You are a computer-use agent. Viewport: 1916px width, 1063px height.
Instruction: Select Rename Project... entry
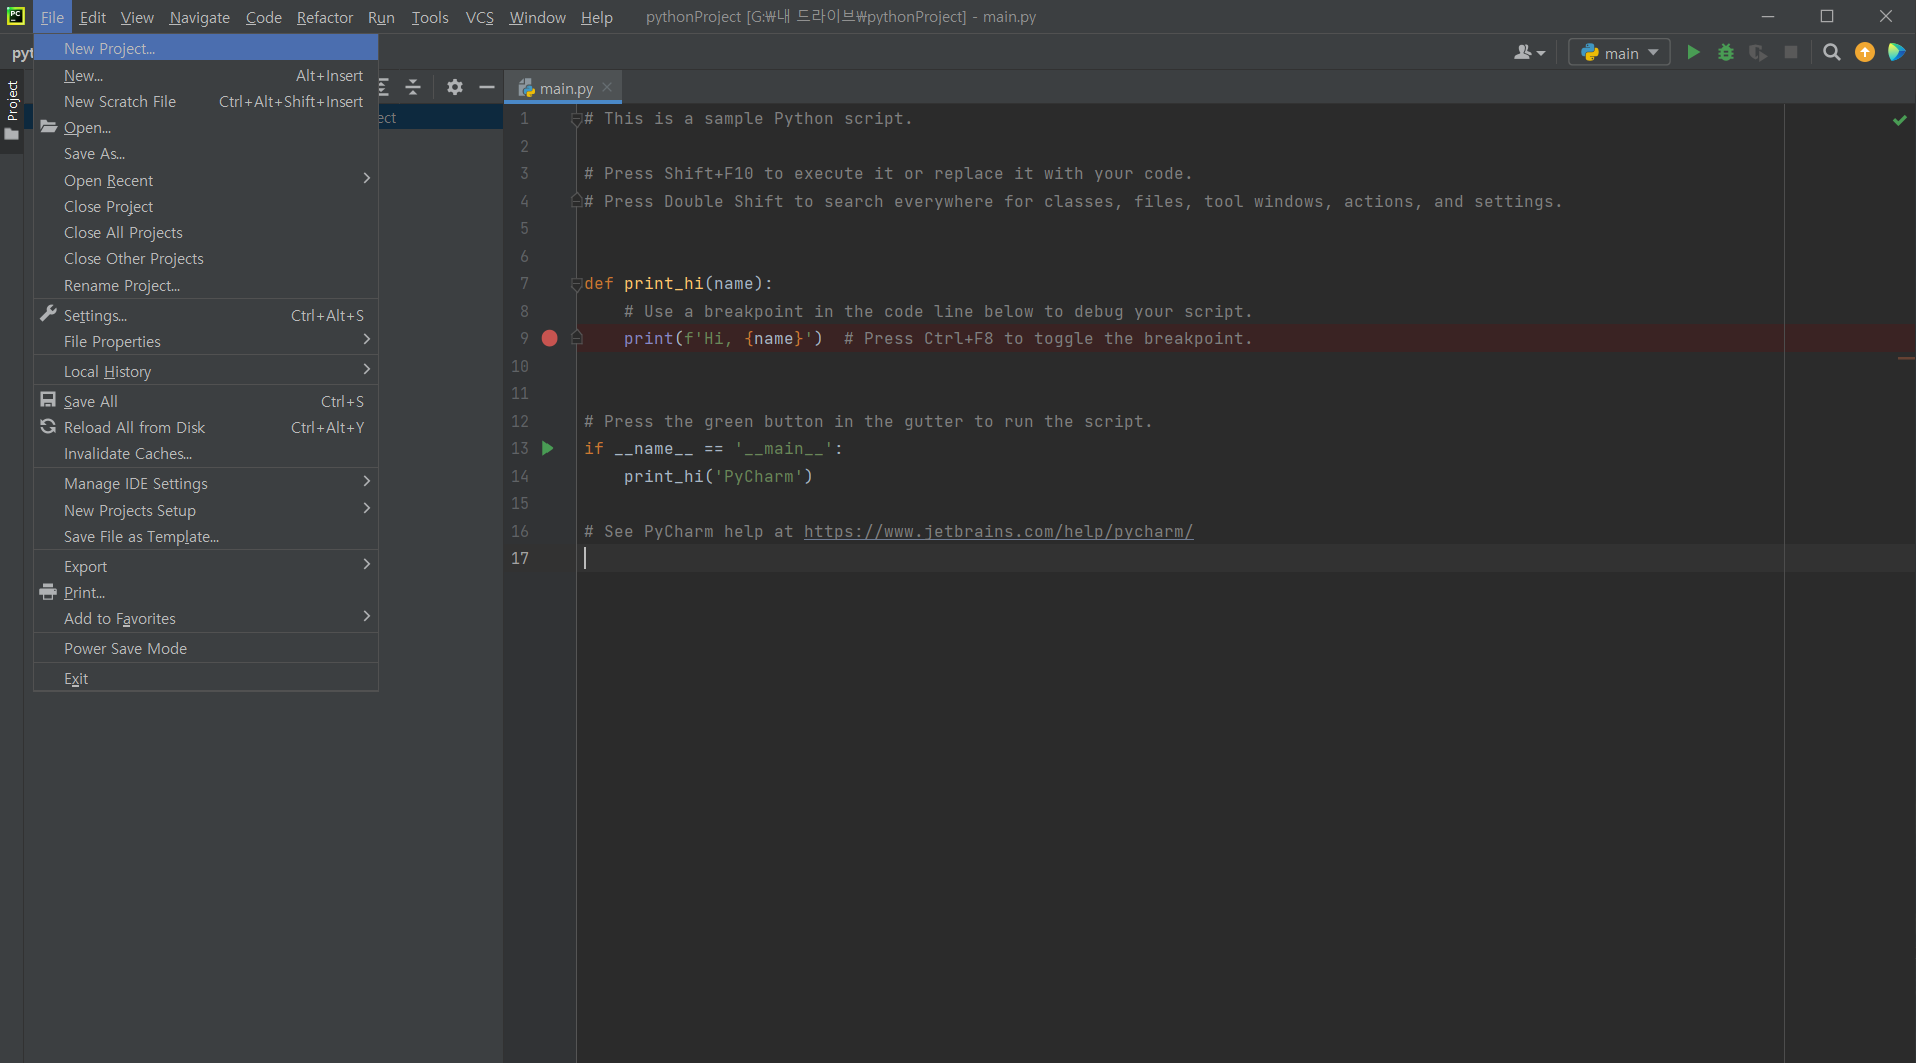pos(206,285)
